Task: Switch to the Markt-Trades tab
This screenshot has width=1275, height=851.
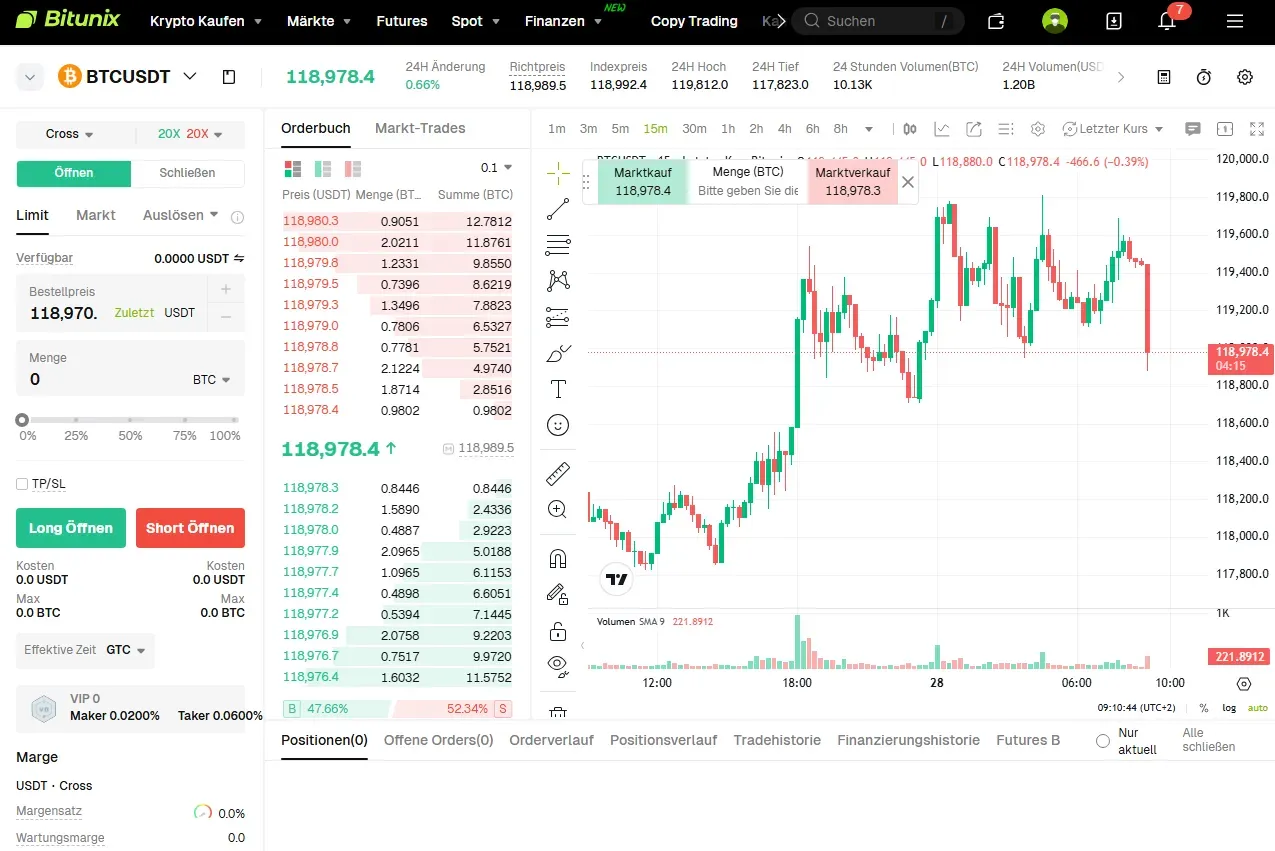Action: coord(420,128)
